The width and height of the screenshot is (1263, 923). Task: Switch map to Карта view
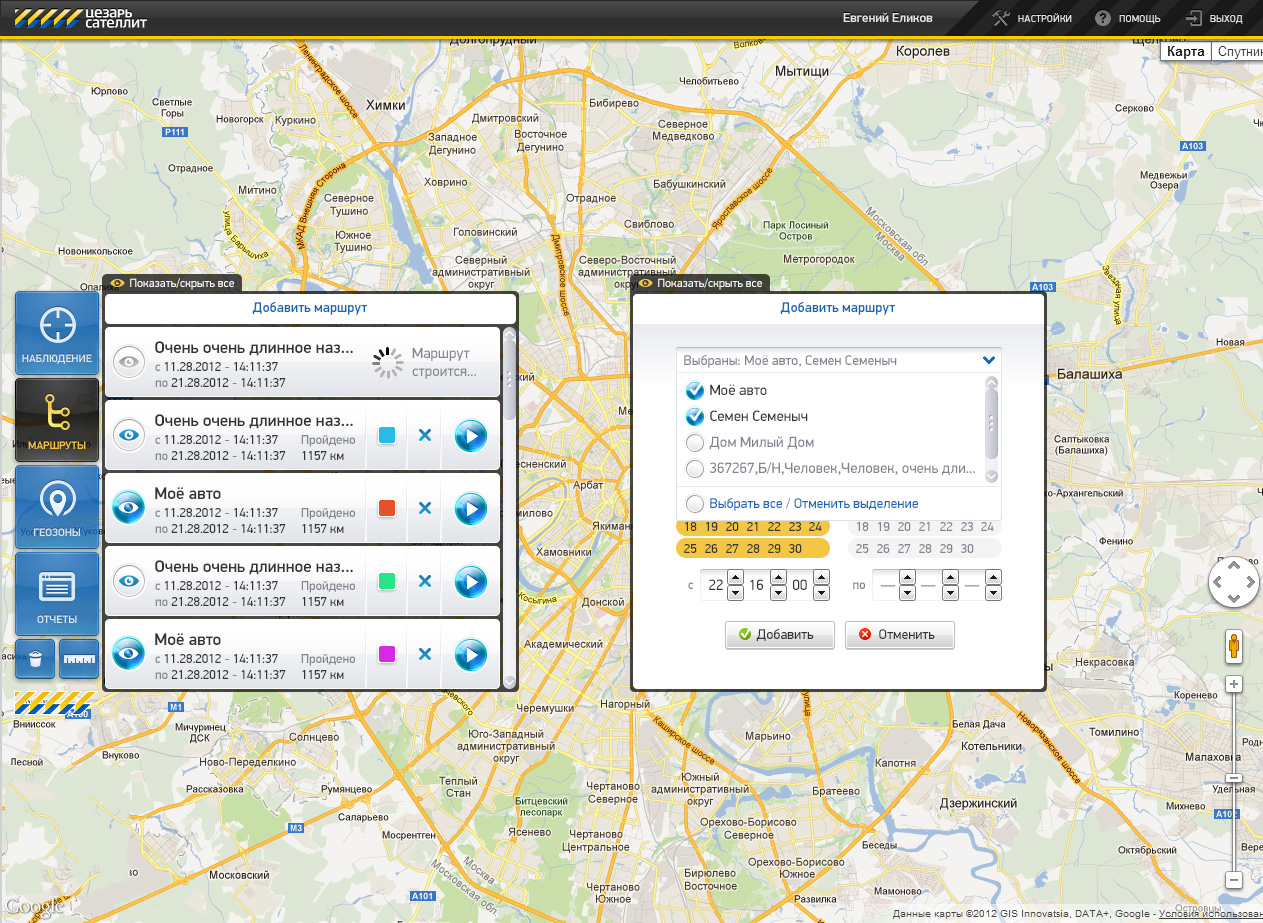[x=1185, y=51]
